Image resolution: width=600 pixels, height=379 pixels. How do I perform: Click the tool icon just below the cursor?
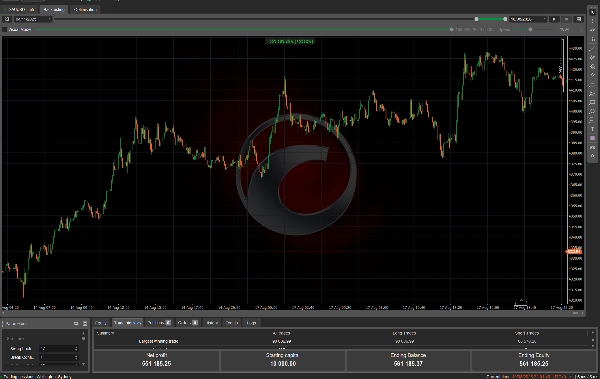(x=592, y=21)
